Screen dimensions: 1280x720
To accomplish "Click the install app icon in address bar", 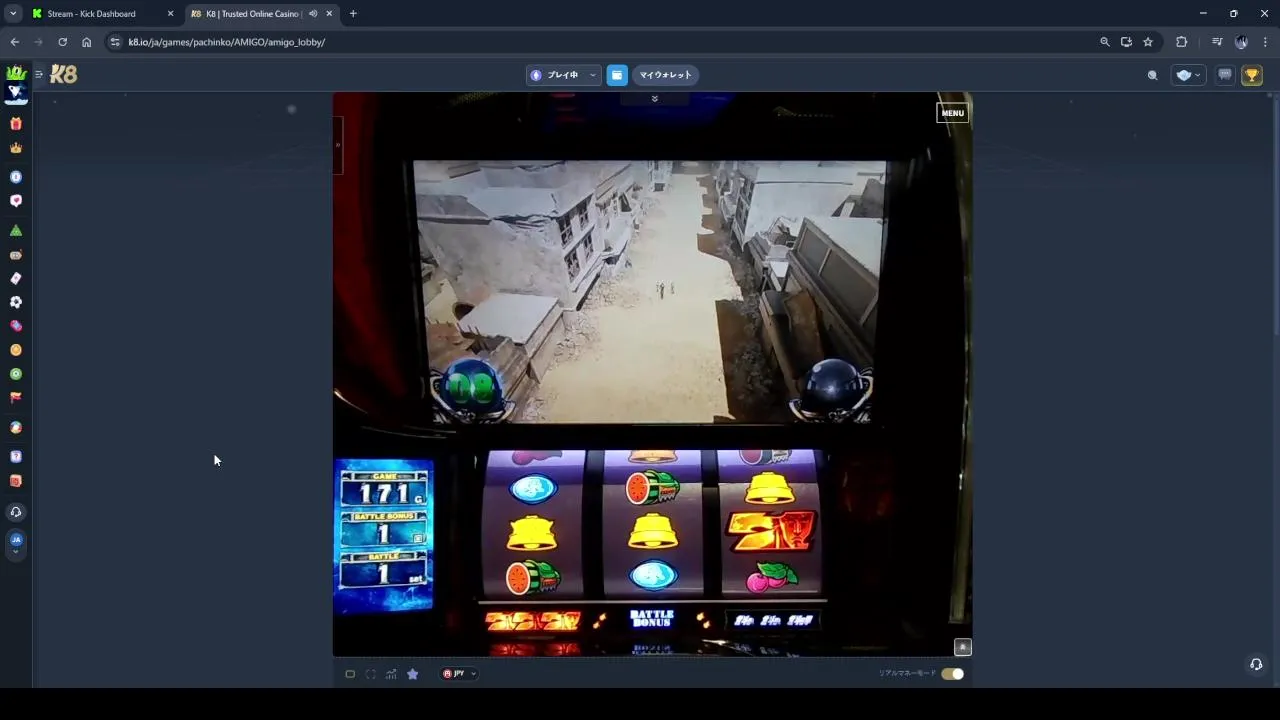I will 1126,42.
